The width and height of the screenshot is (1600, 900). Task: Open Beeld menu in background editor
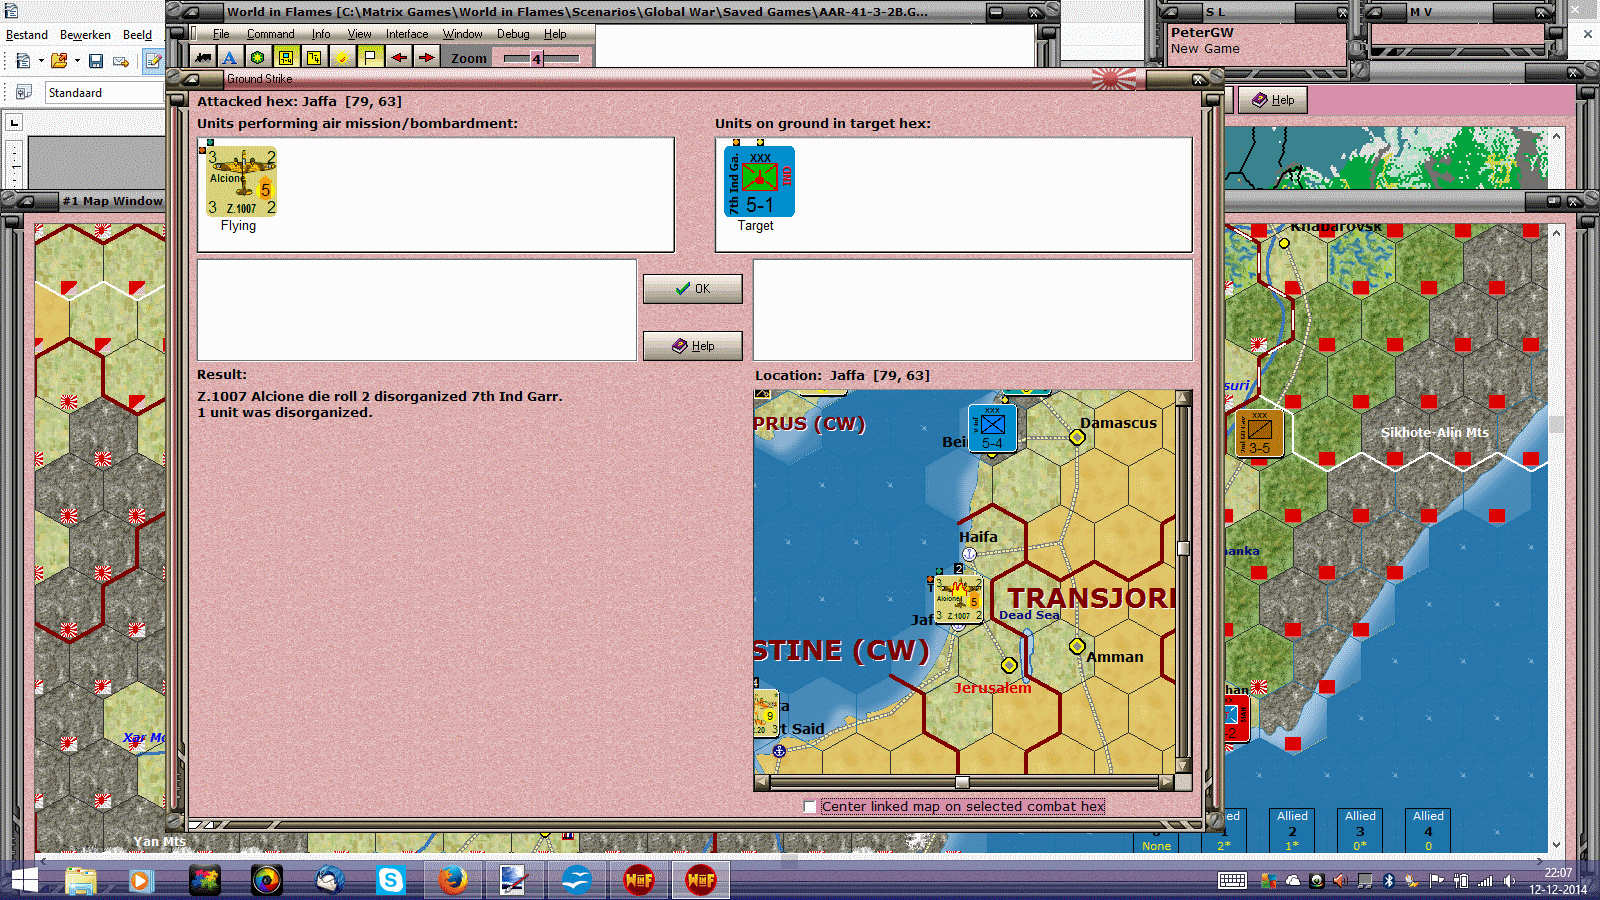point(137,35)
